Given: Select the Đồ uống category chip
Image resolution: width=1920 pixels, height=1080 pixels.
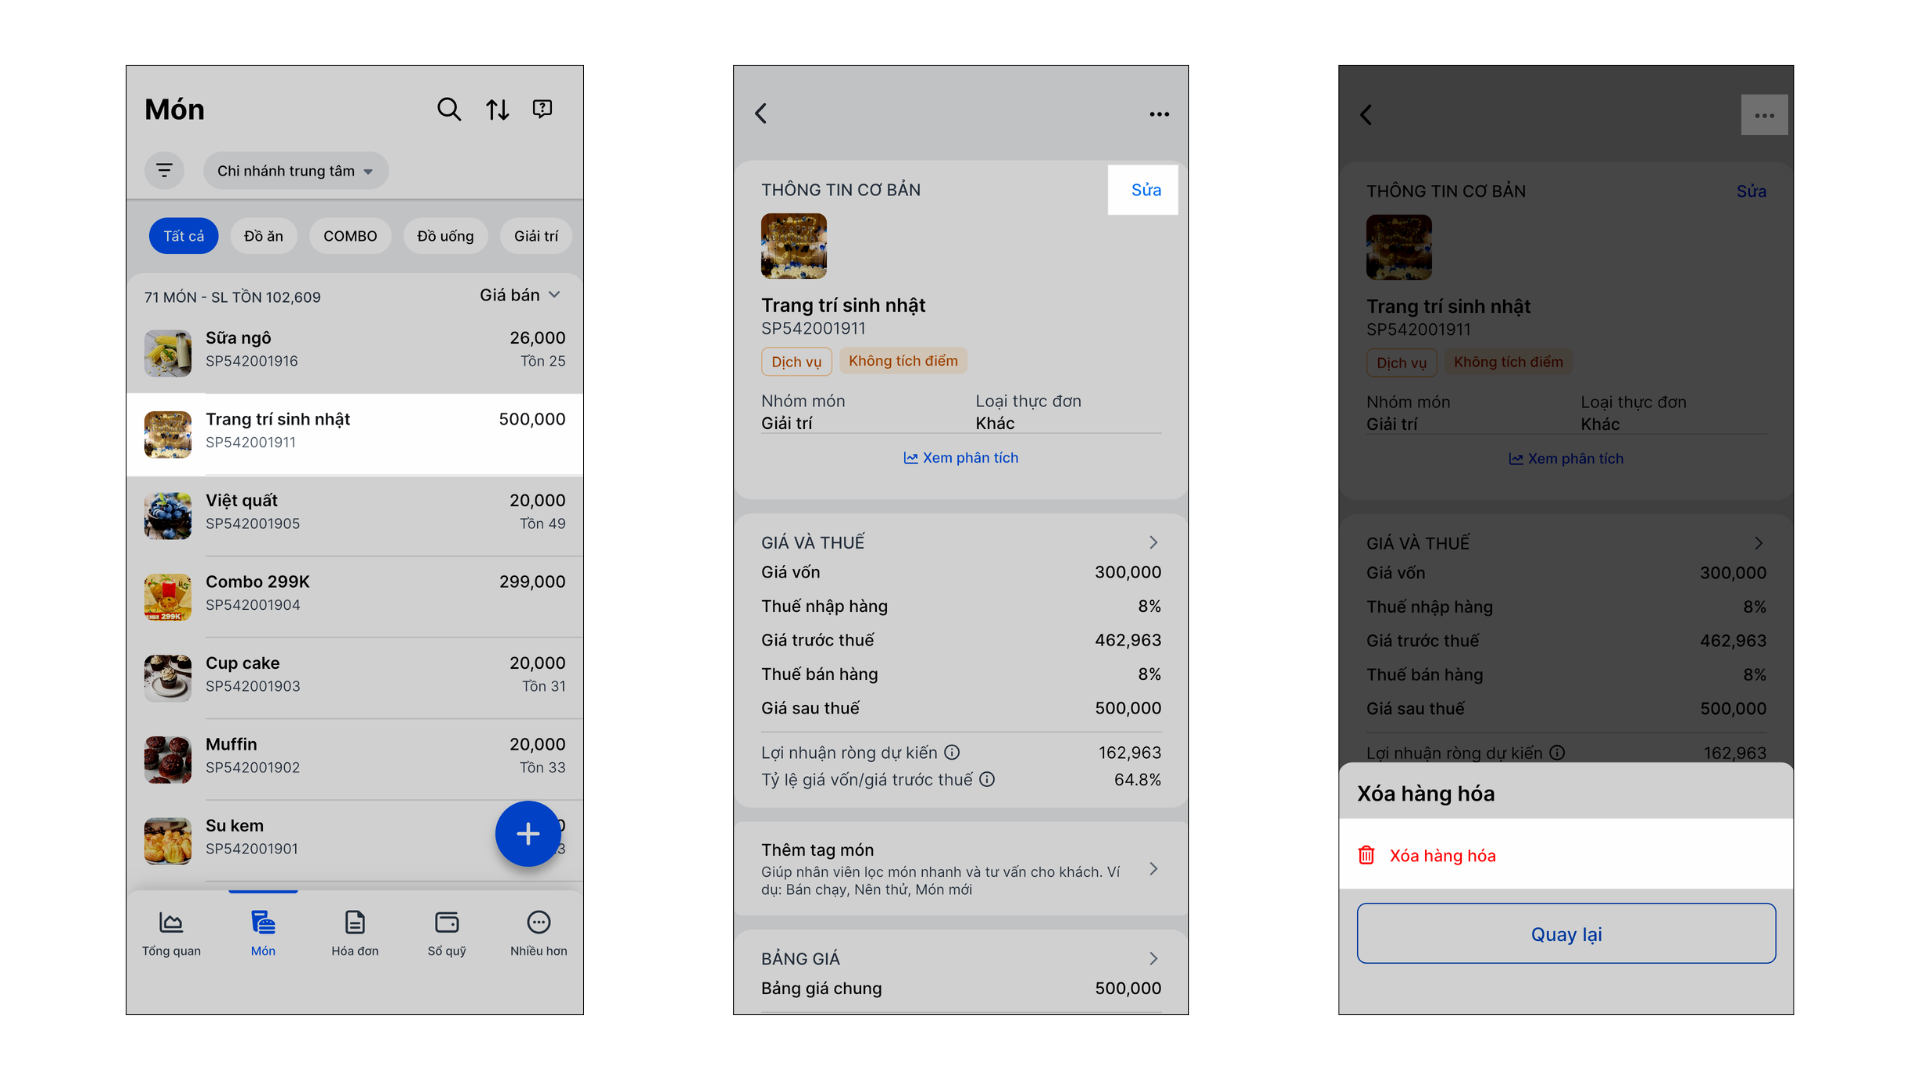Looking at the screenshot, I should (x=445, y=236).
